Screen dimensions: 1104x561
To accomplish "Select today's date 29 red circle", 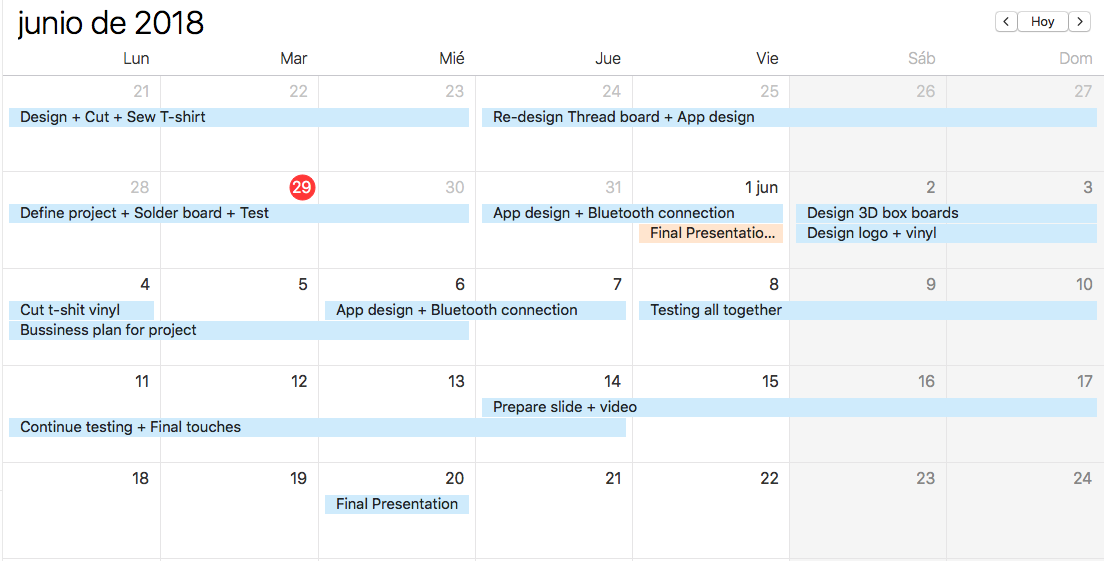I will point(302,187).
